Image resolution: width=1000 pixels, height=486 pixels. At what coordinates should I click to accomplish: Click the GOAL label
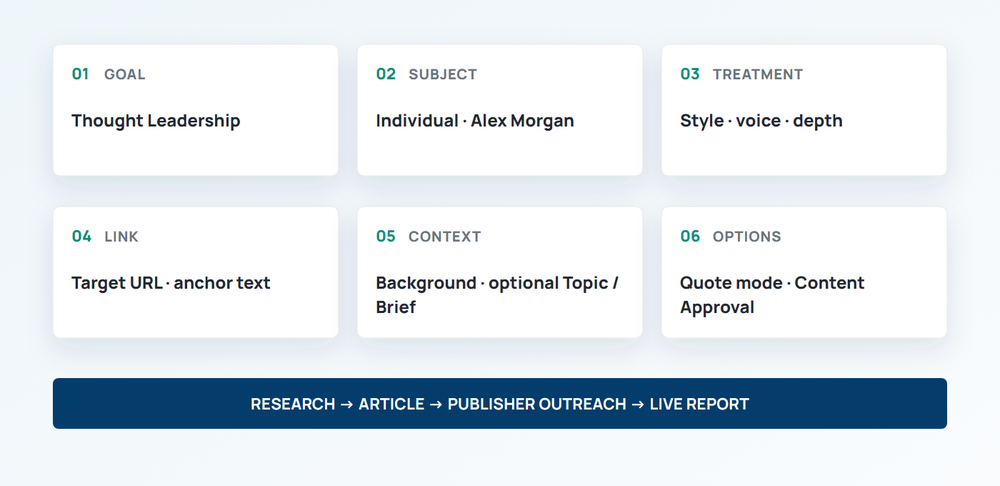(x=124, y=74)
